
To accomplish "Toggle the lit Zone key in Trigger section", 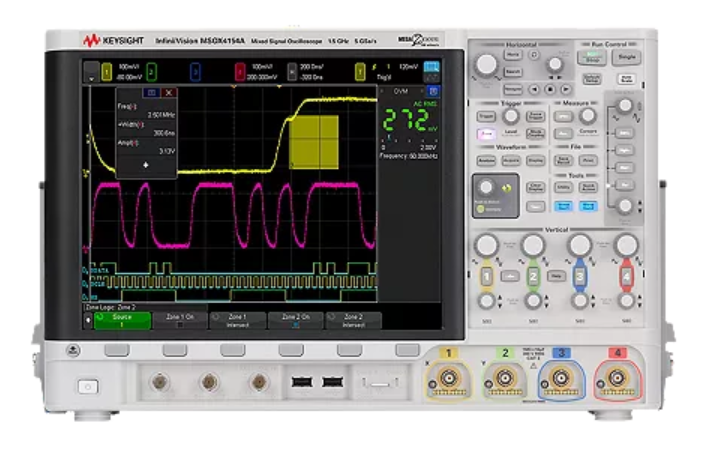I will coord(486,134).
